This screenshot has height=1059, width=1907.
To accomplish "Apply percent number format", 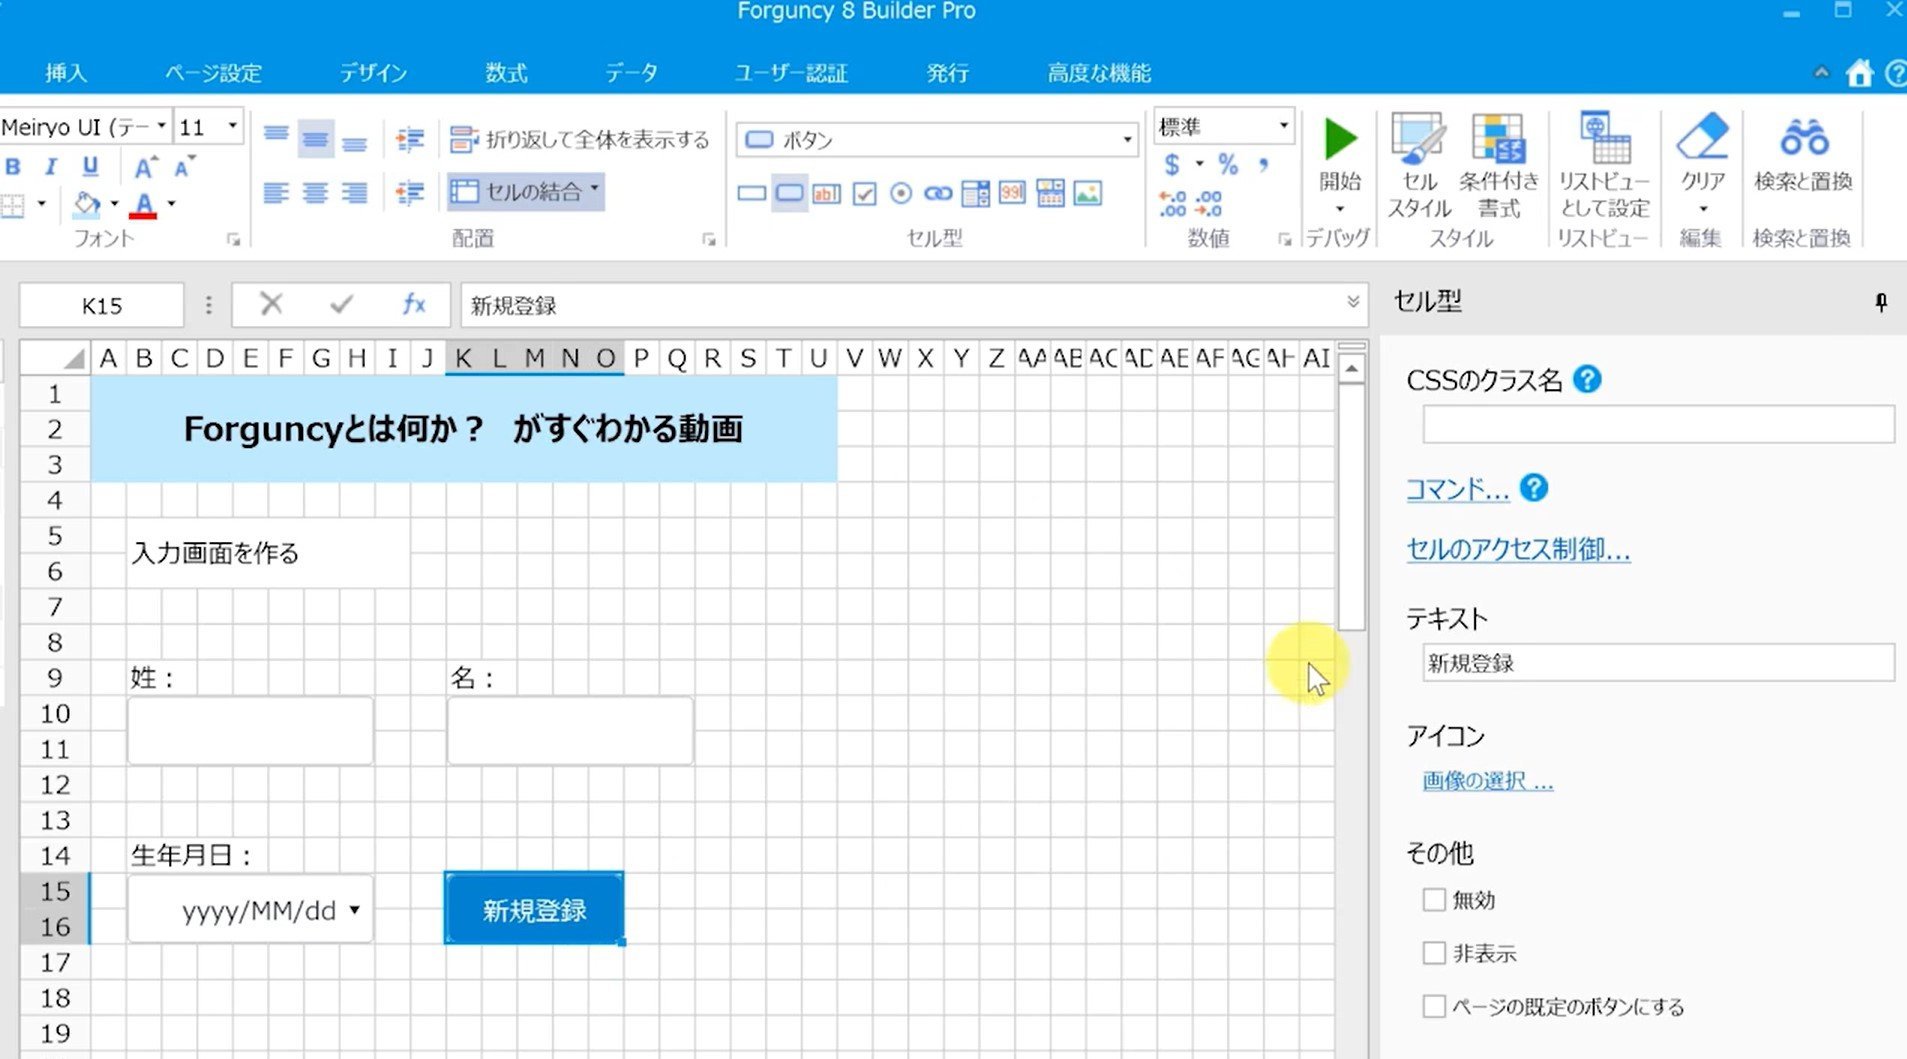I will point(1228,164).
